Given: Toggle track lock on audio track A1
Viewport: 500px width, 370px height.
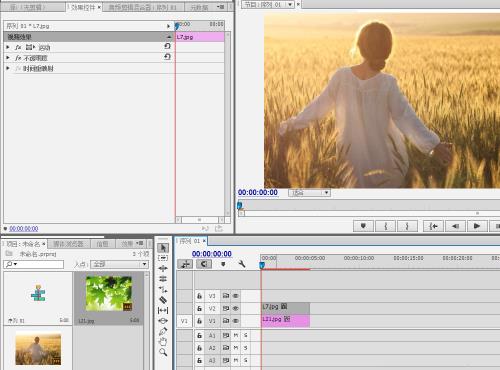Looking at the screenshot, I should coord(199,335).
